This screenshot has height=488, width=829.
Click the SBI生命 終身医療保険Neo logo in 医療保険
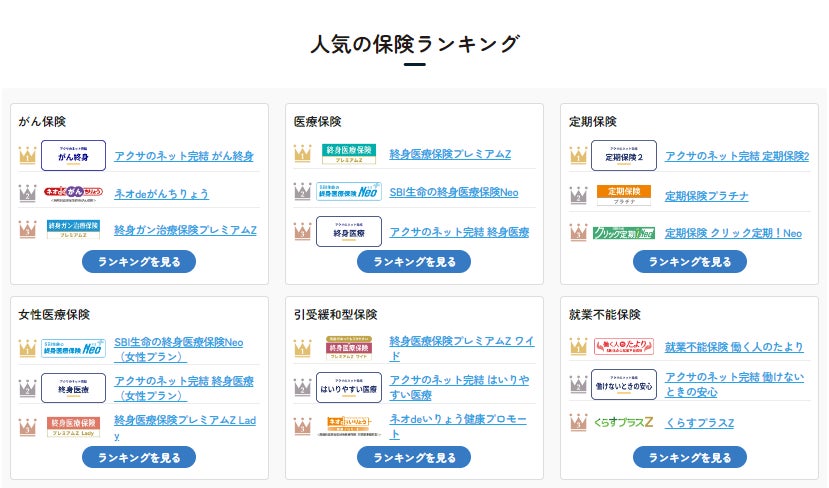tap(349, 192)
